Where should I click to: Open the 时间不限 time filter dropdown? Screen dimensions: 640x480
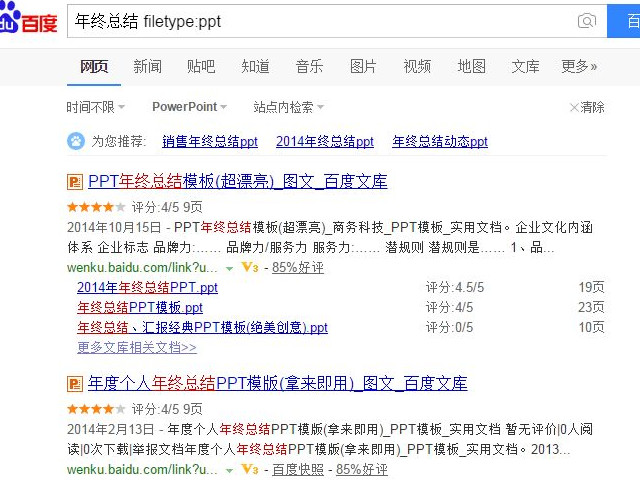96,107
